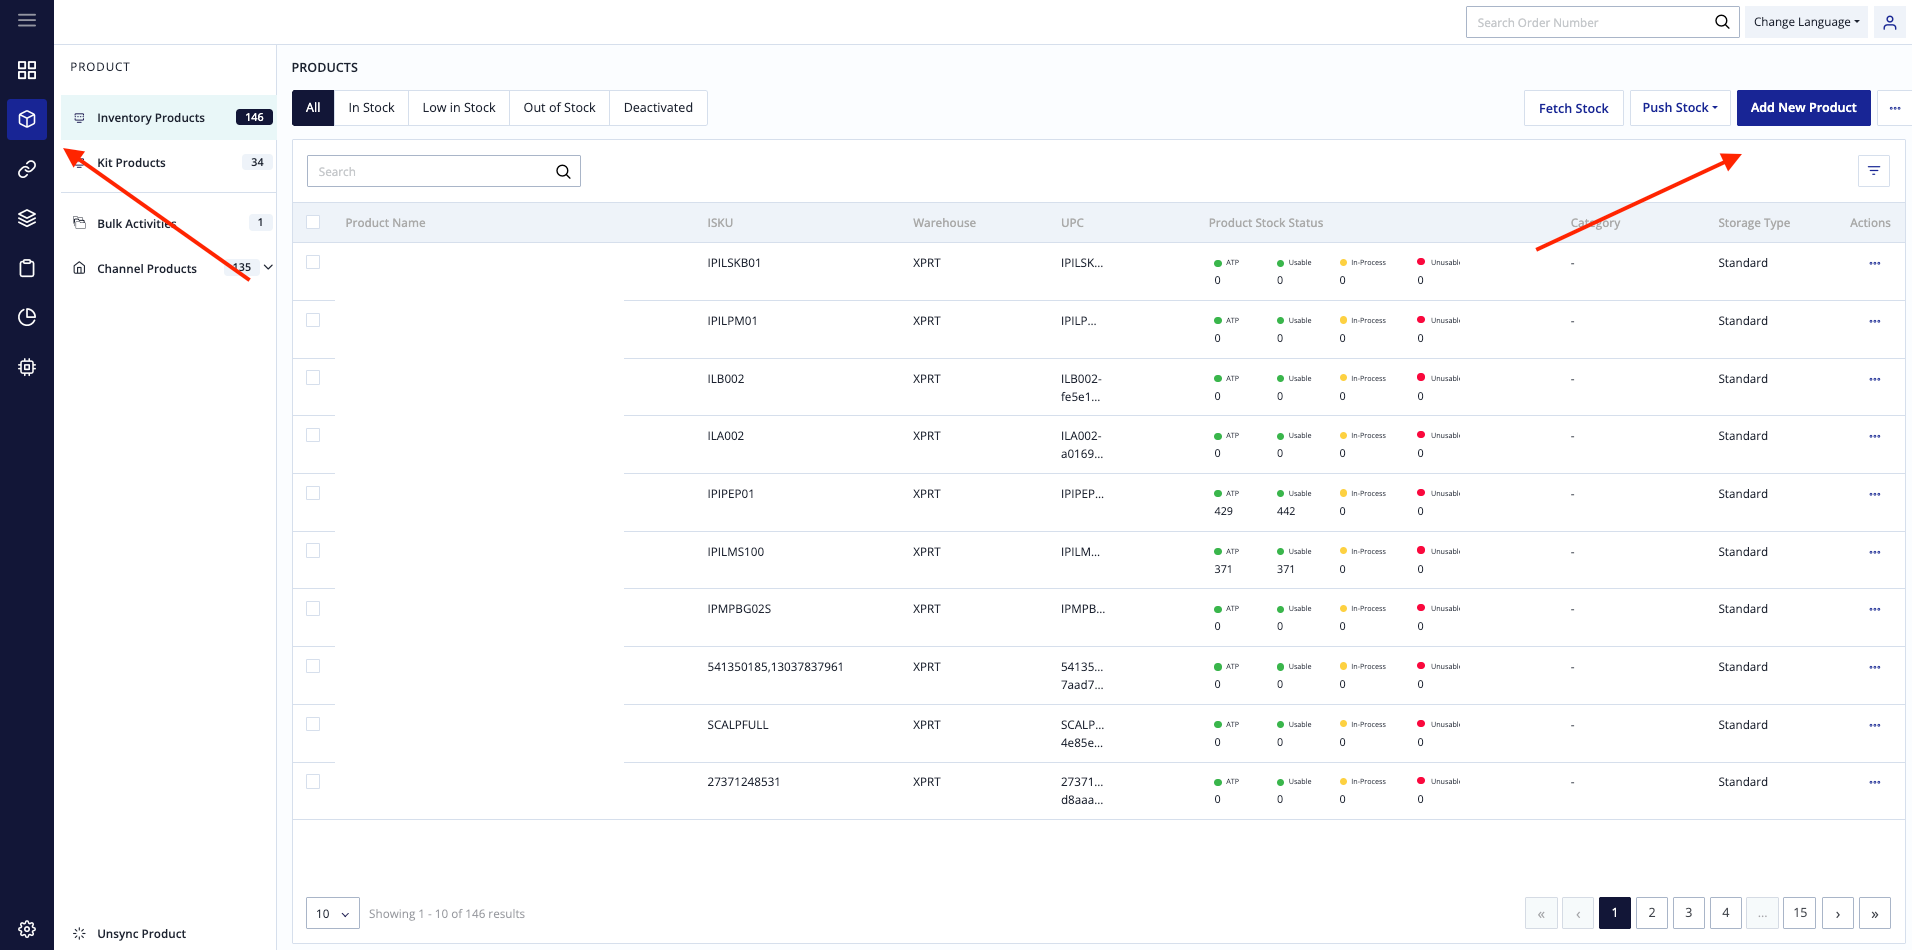The height and width of the screenshot is (950, 1912).
Task: Check the ILA002 row checkbox
Action: (x=313, y=435)
